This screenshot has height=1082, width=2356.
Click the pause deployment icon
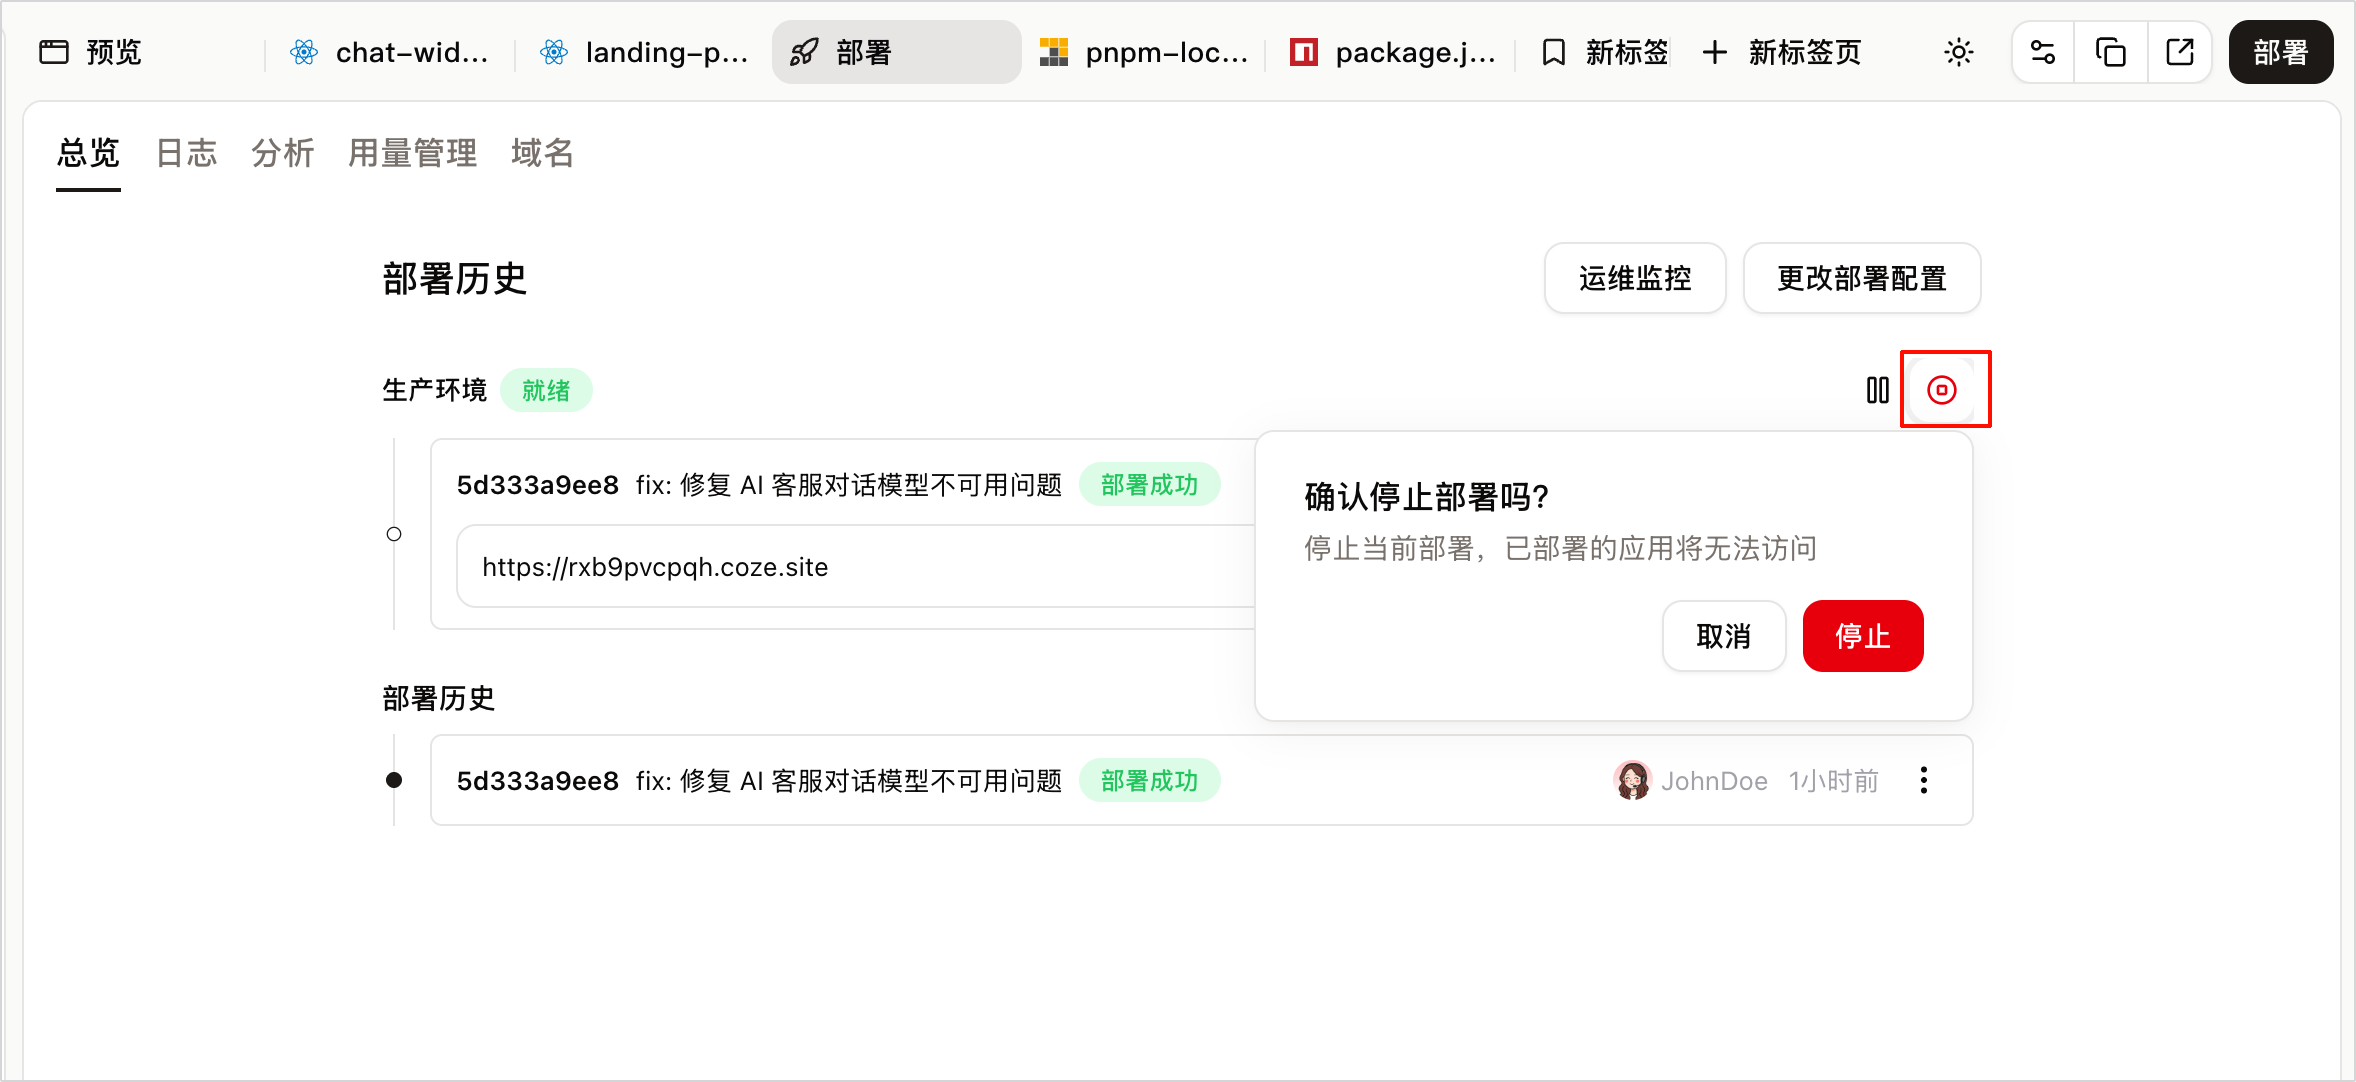[x=1878, y=390]
